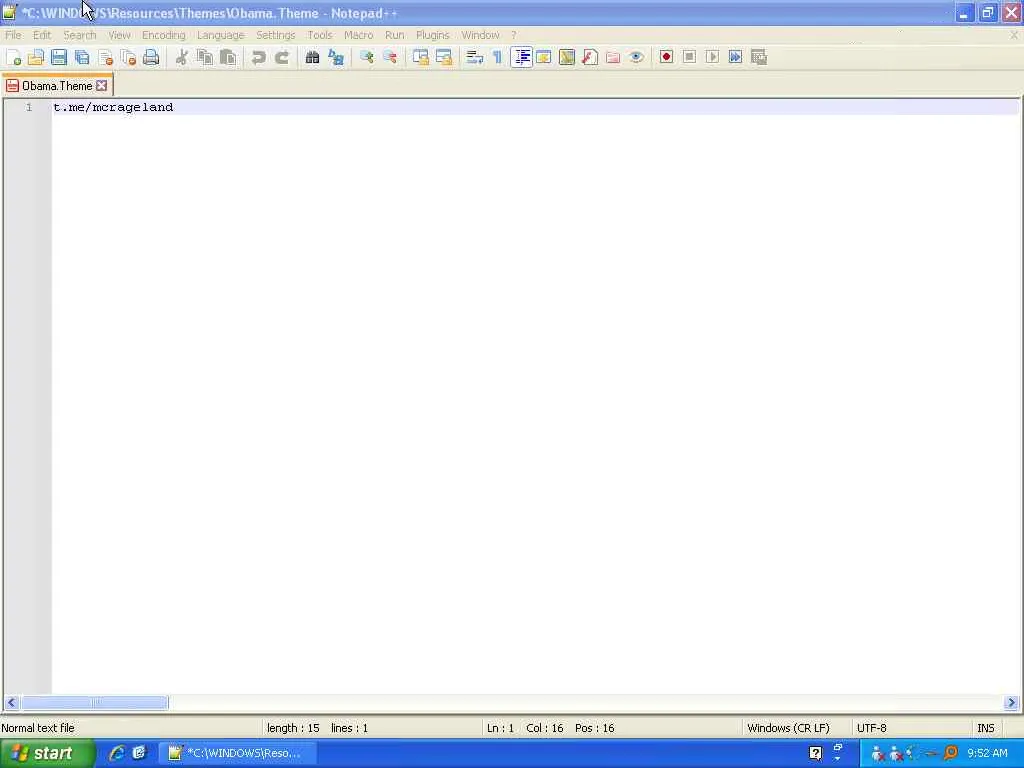Image resolution: width=1024 pixels, height=768 pixels.
Task: Click the Save All toolbar icon
Action: click(x=82, y=57)
